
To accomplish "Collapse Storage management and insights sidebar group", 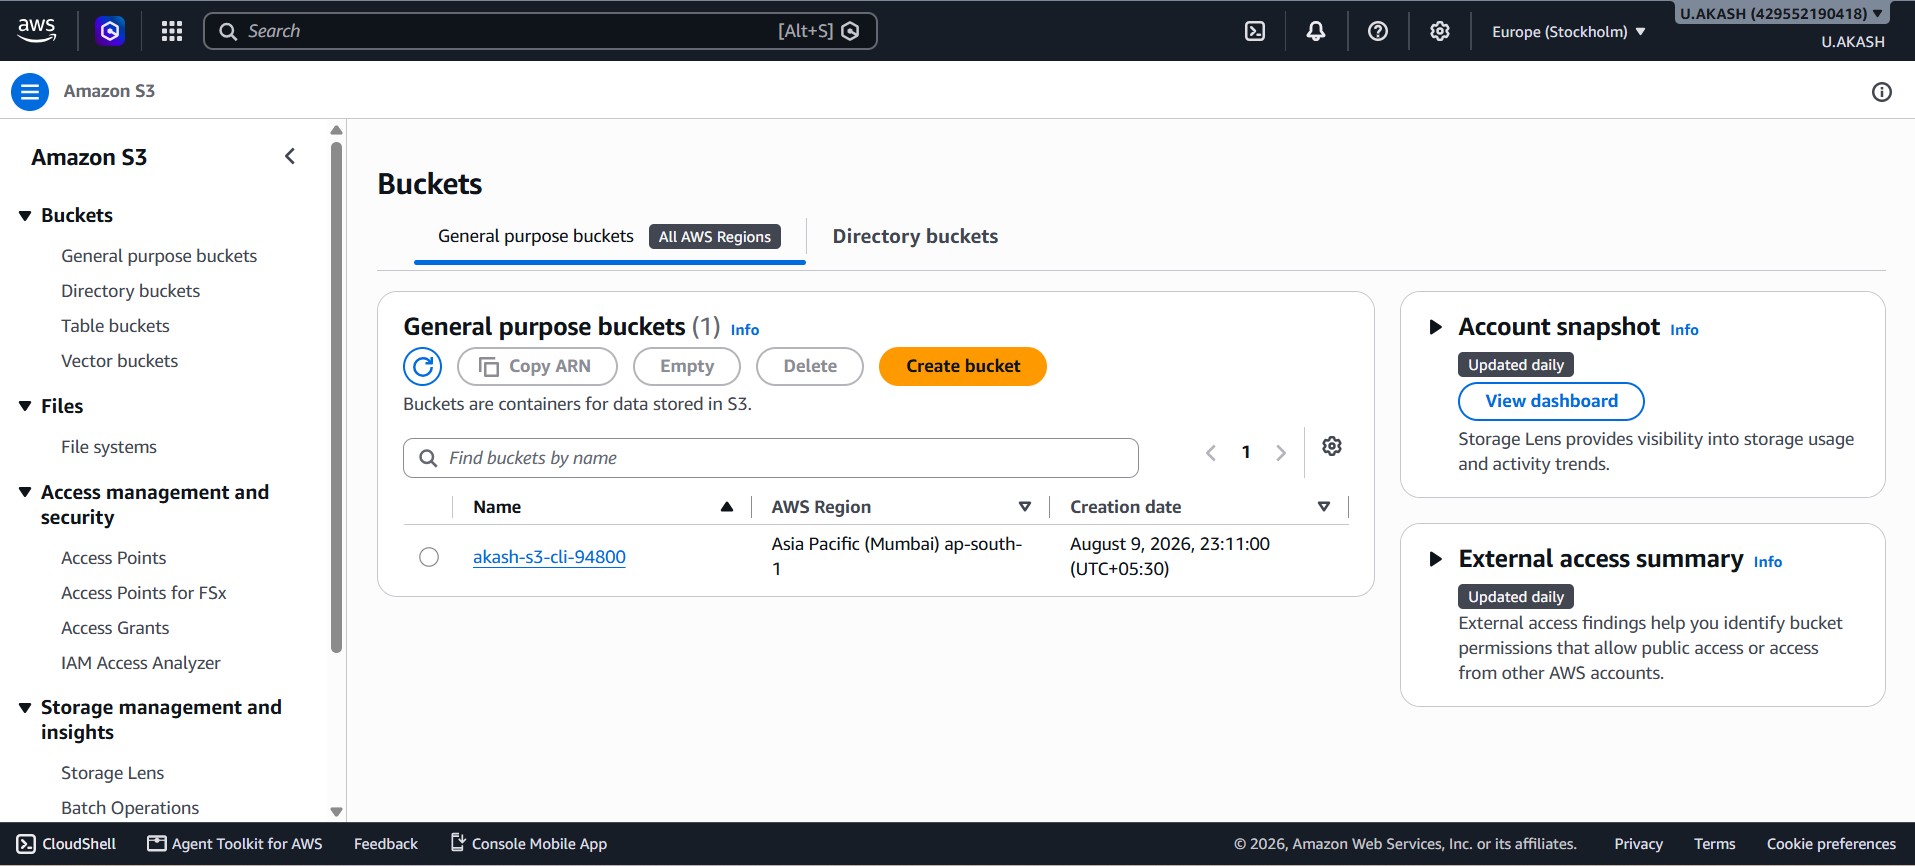I will click(25, 708).
